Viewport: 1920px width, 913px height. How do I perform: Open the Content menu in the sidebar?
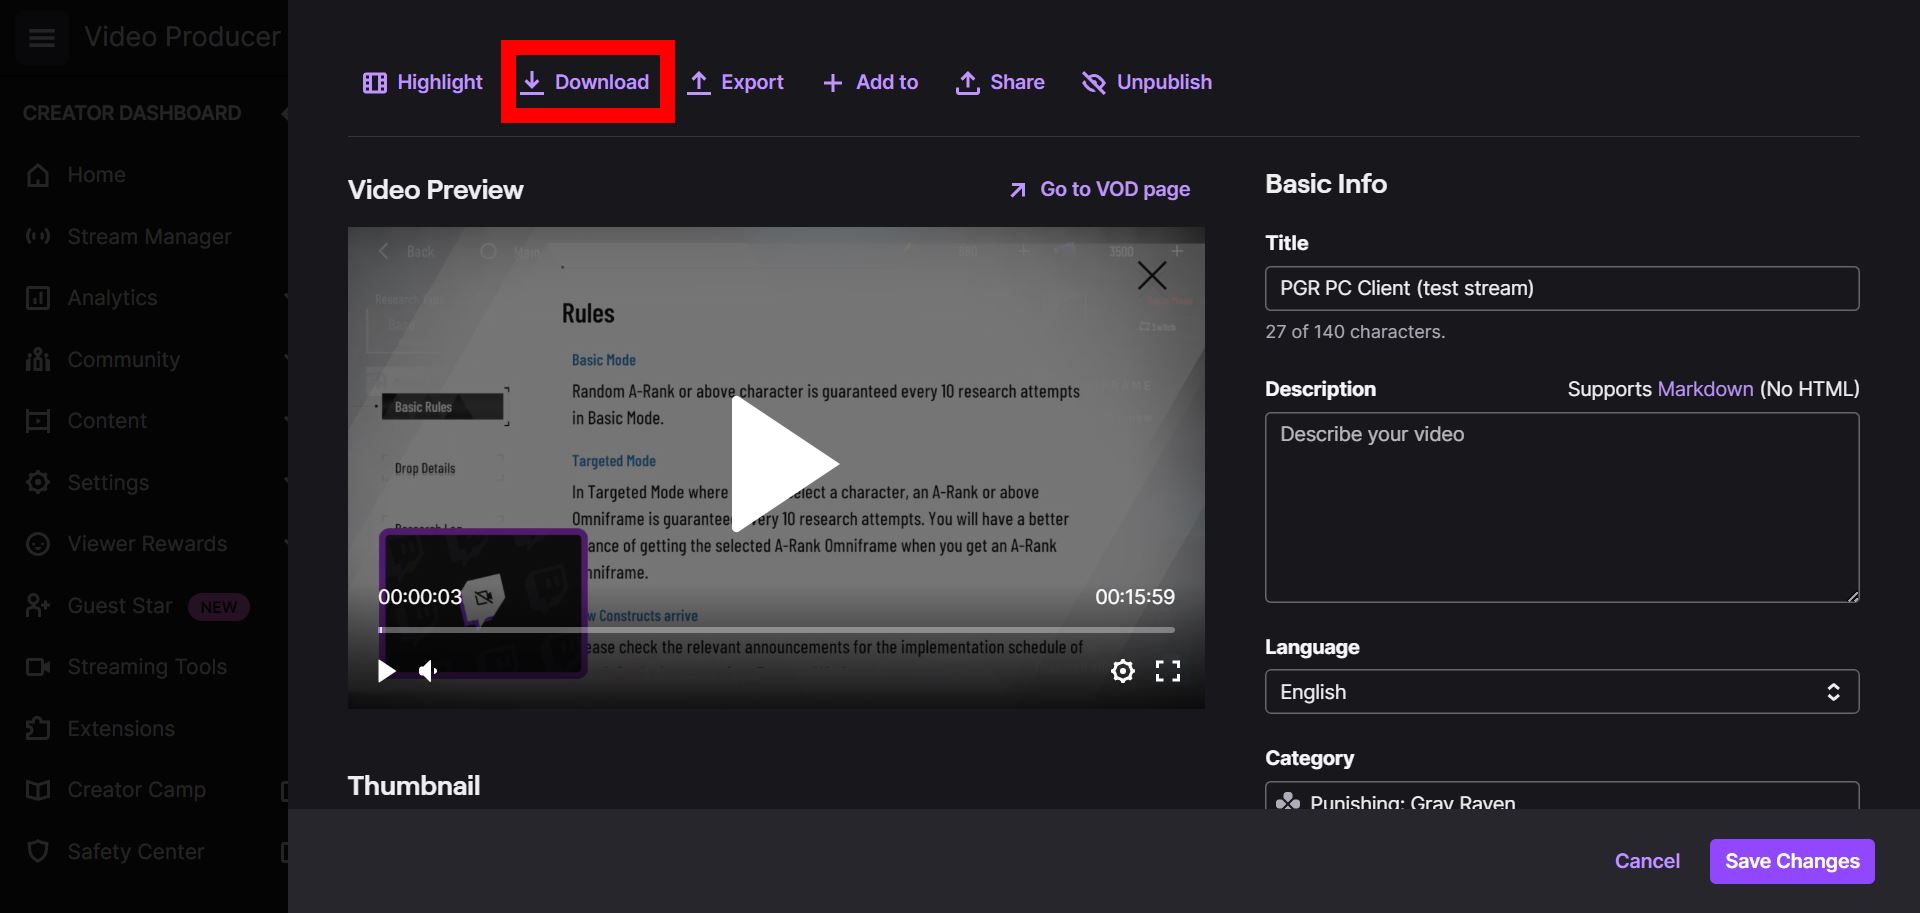click(38, 420)
